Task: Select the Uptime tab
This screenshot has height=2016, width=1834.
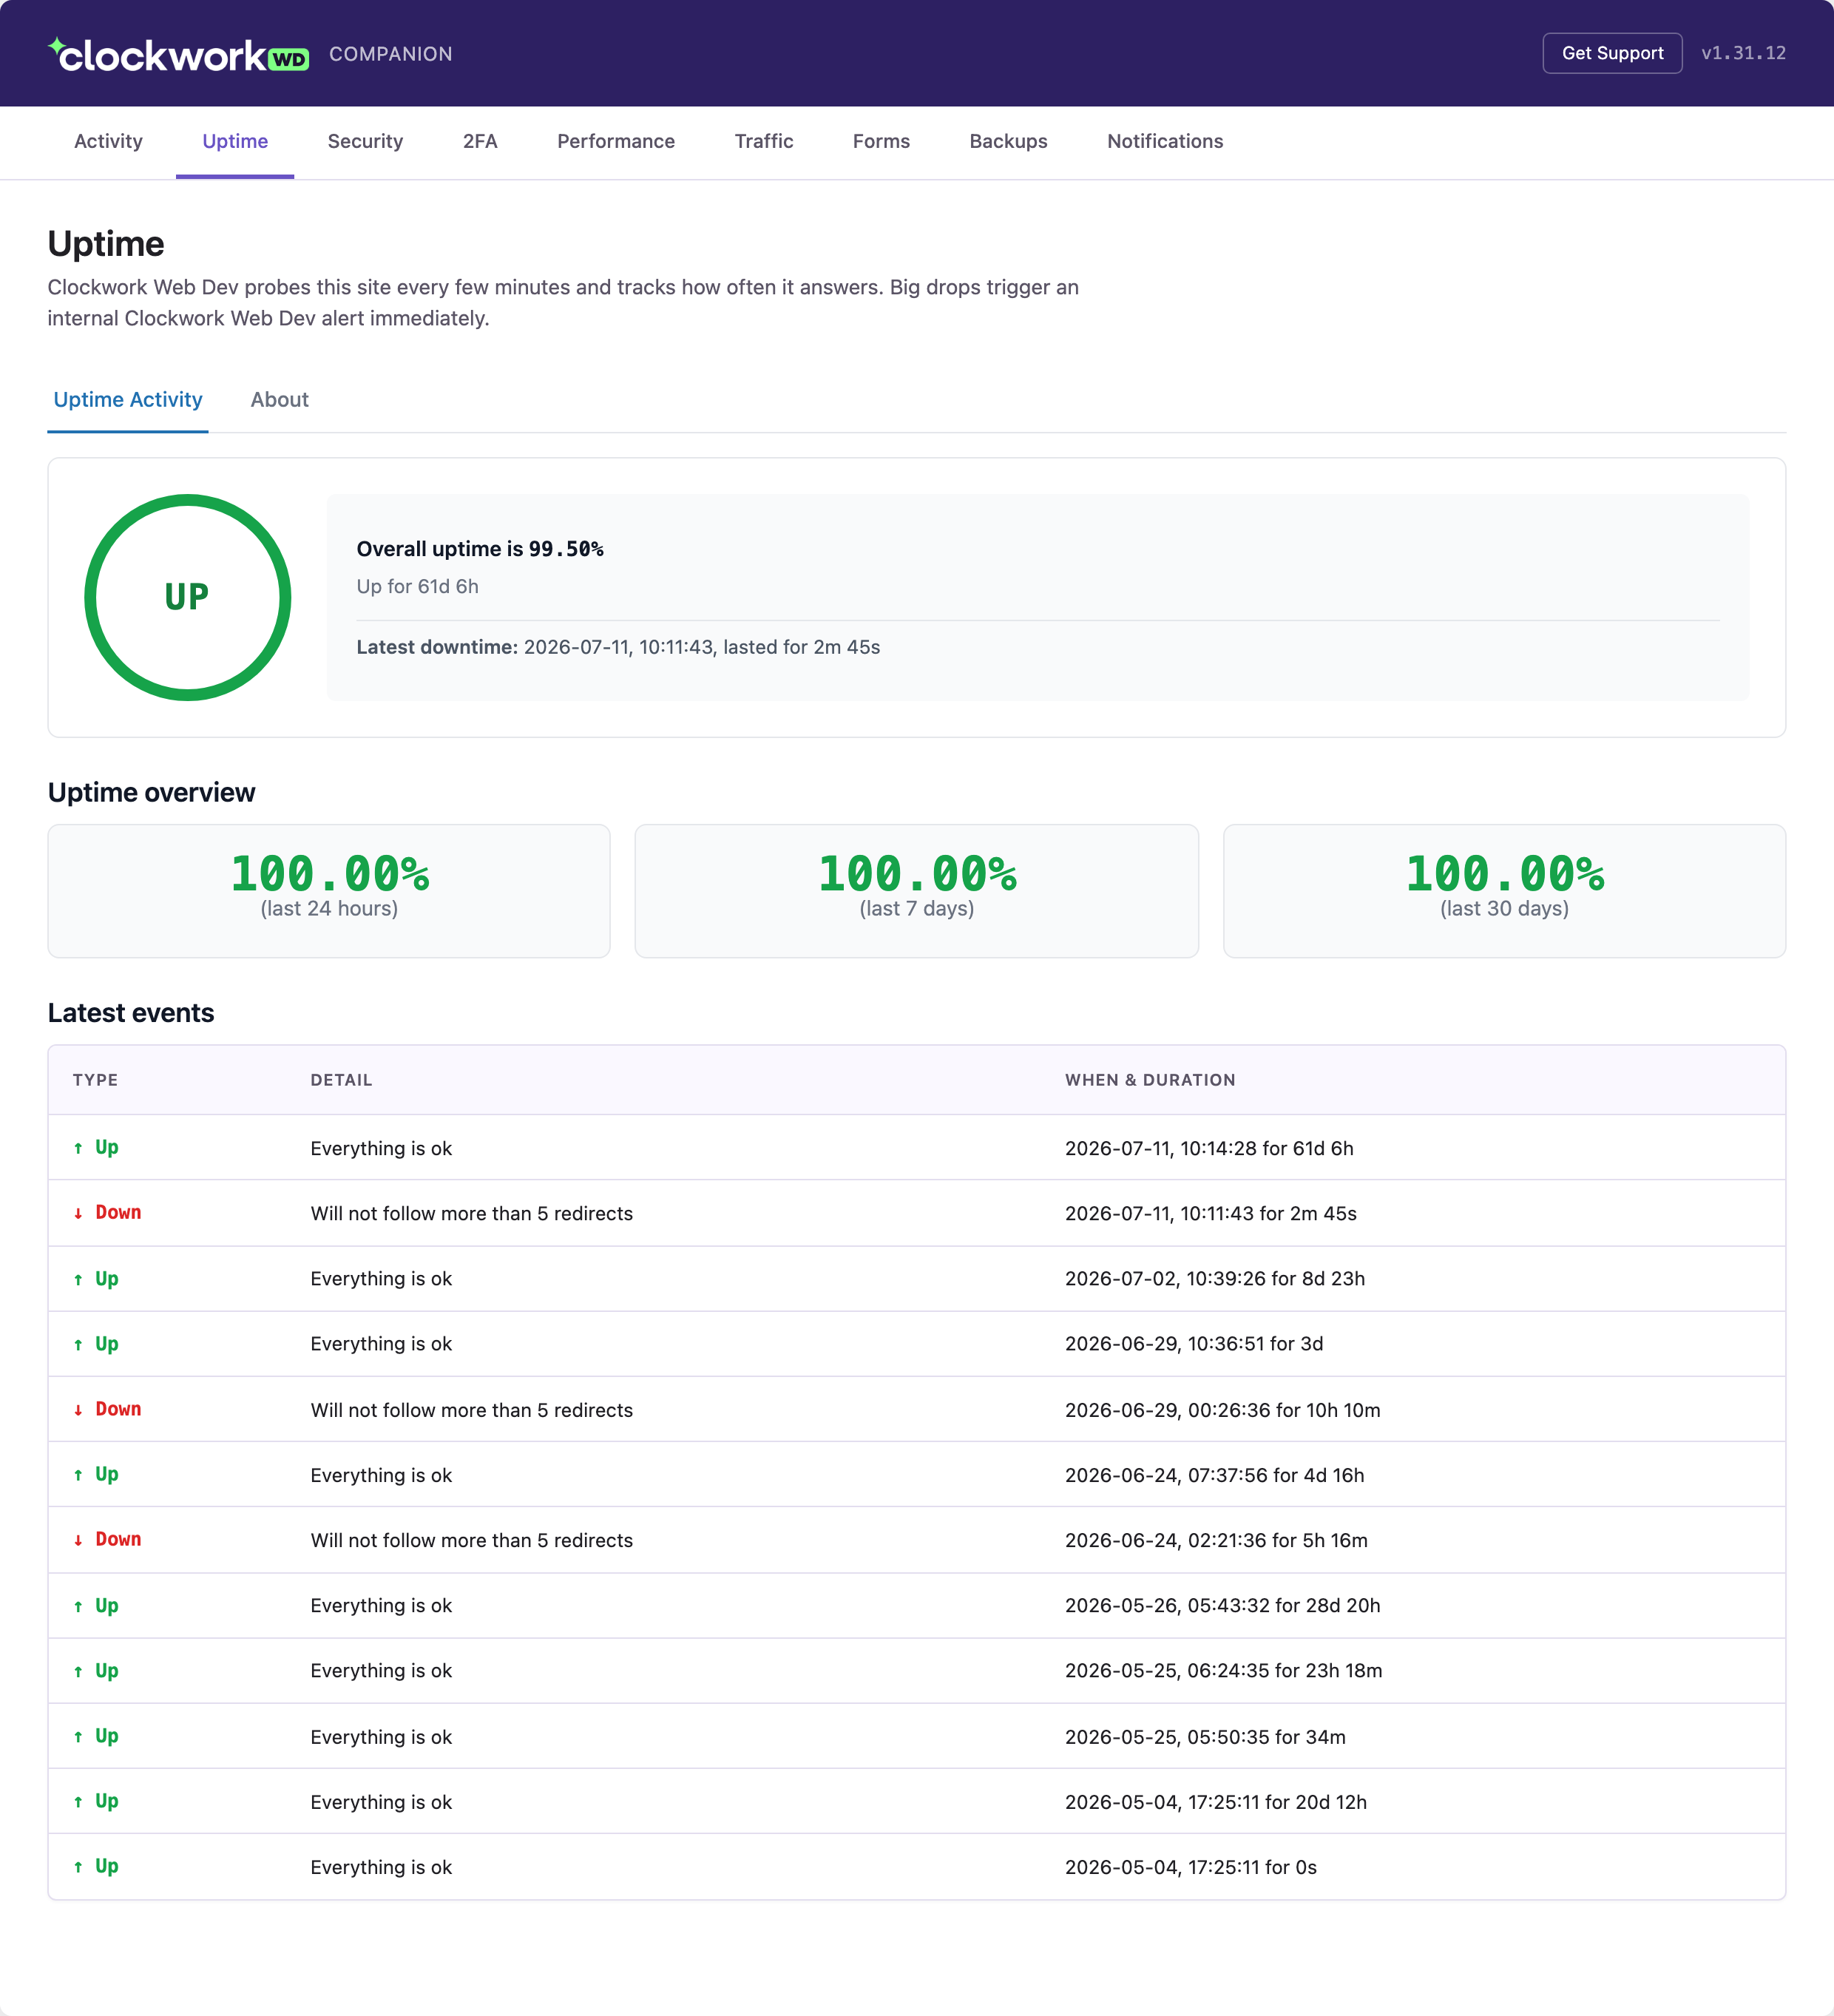Action: click(235, 141)
